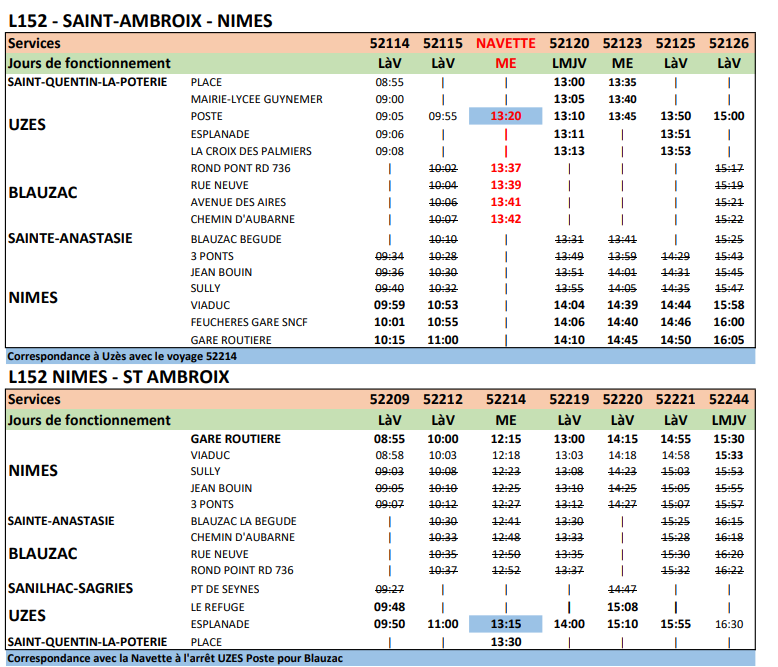The height and width of the screenshot is (667, 778).
Task: Click service number 52214
Action: click(506, 400)
